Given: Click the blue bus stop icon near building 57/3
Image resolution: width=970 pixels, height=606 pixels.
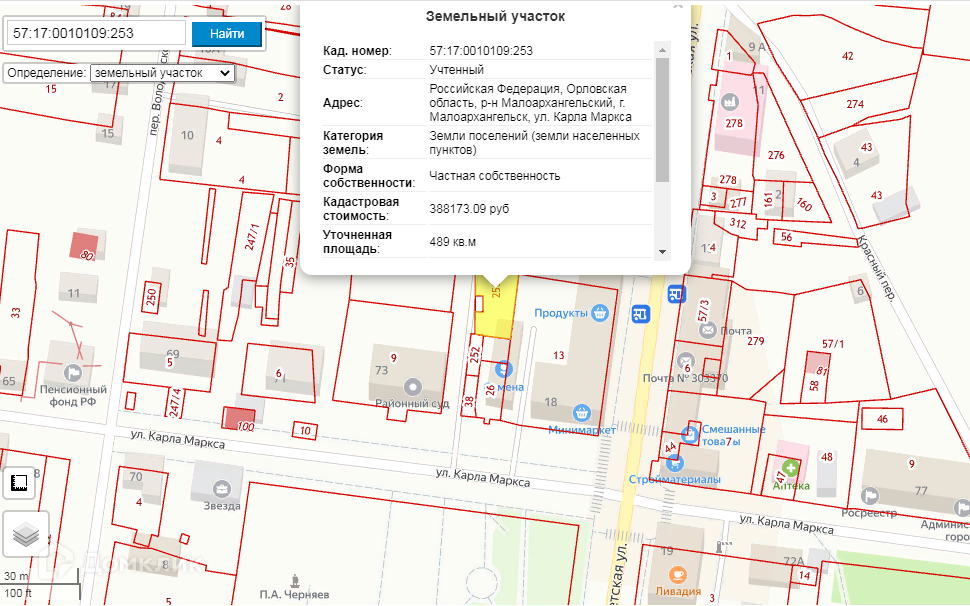Looking at the screenshot, I should tap(677, 294).
